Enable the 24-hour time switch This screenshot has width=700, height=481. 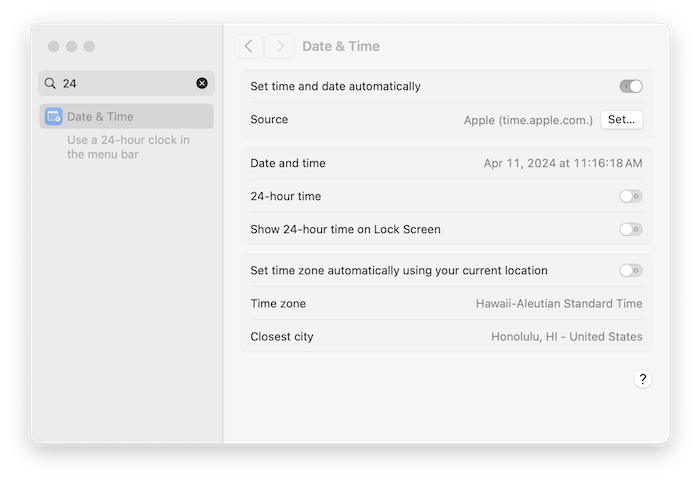tap(631, 196)
